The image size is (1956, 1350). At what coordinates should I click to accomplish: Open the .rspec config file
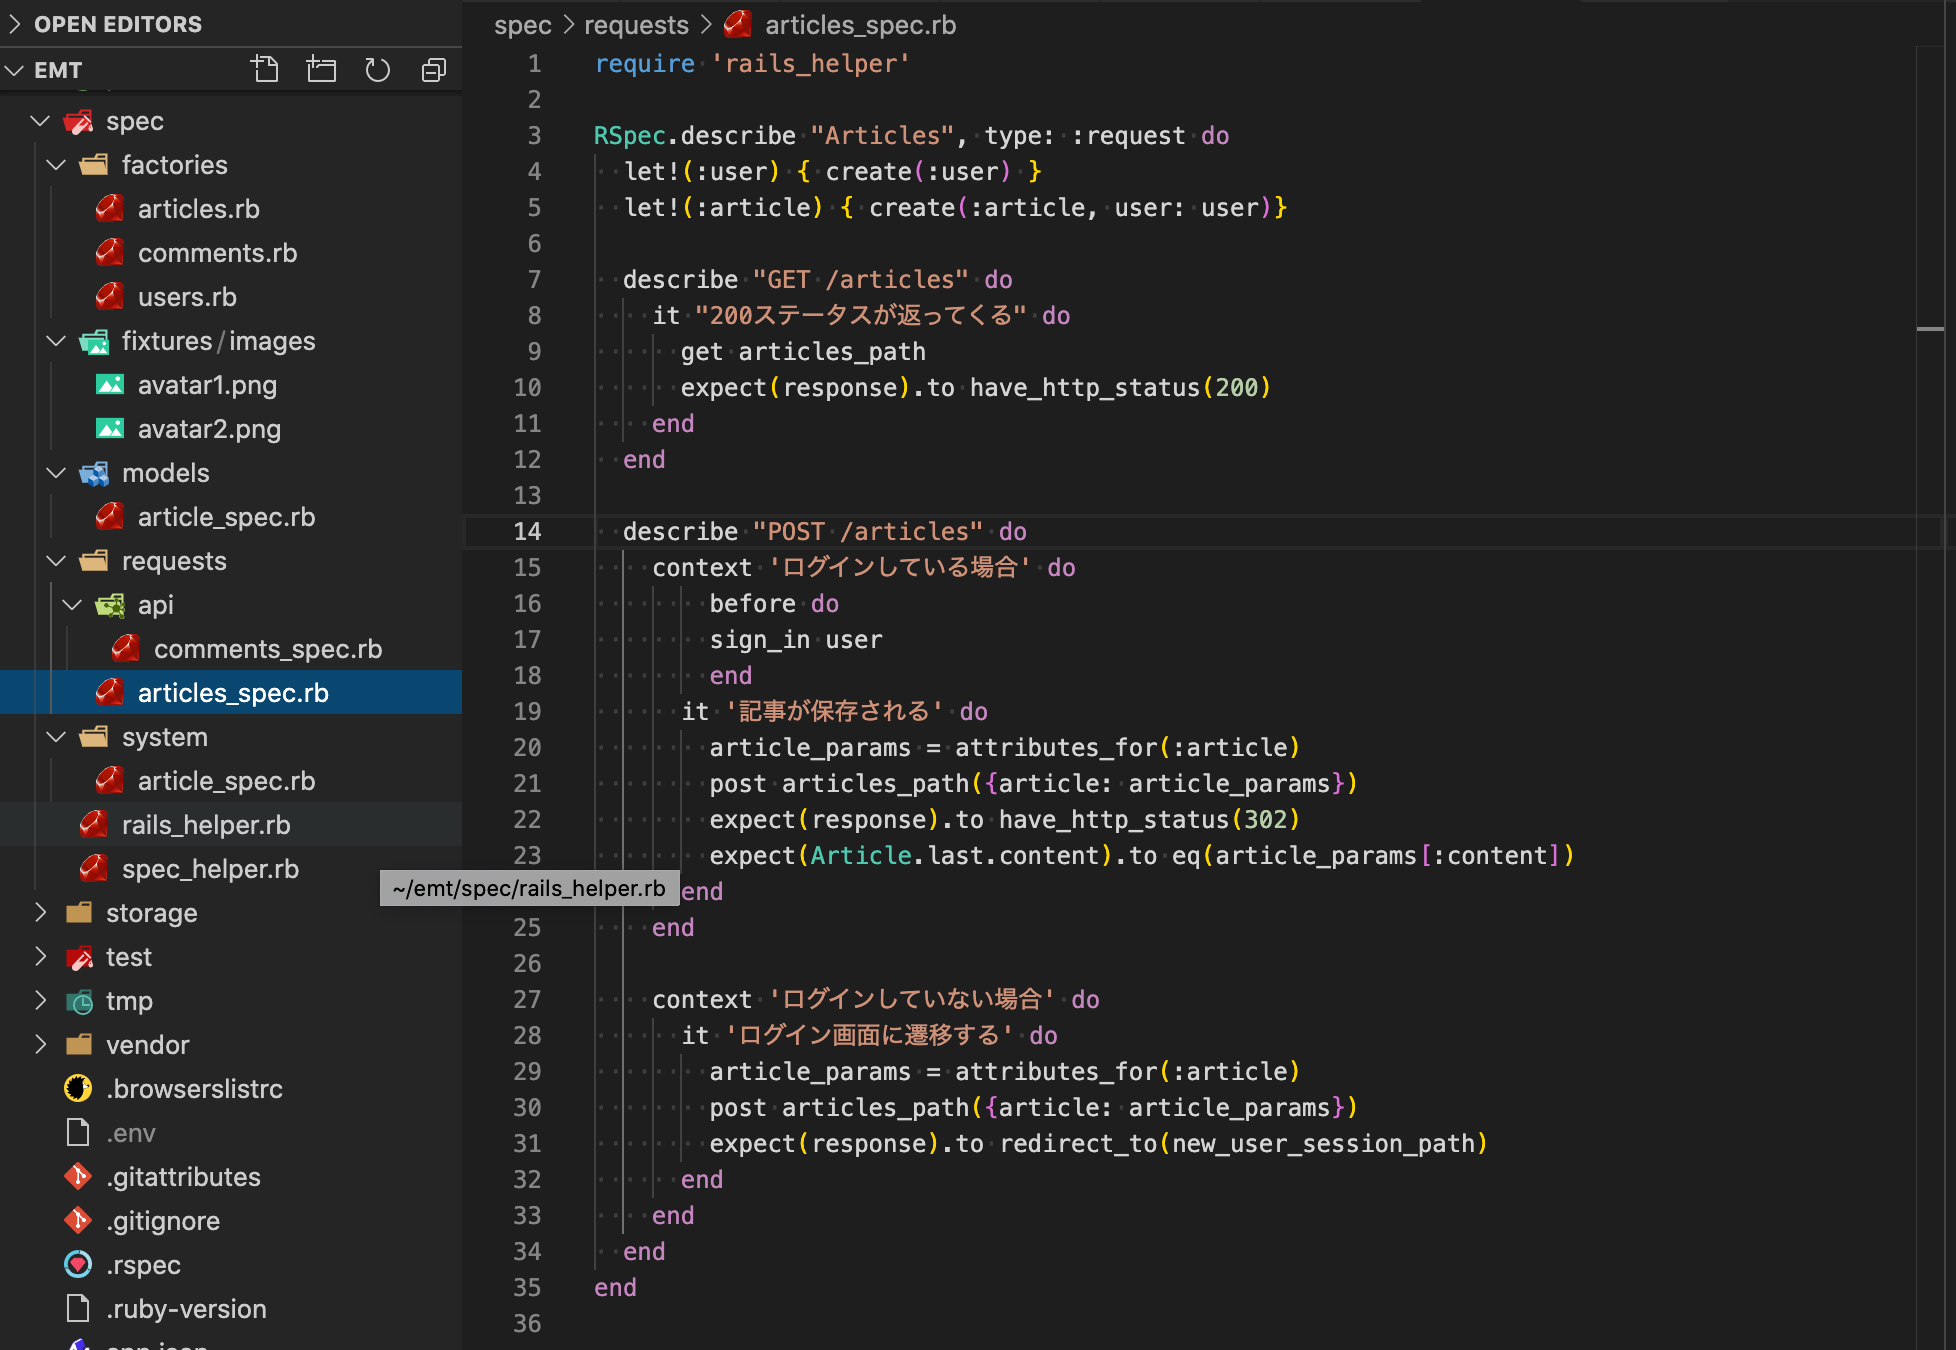(x=143, y=1265)
